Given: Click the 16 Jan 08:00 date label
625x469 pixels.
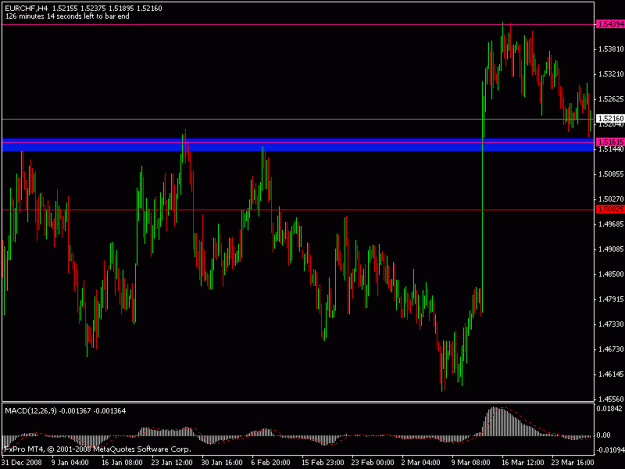Looking at the screenshot, I should tap(122, 462).
